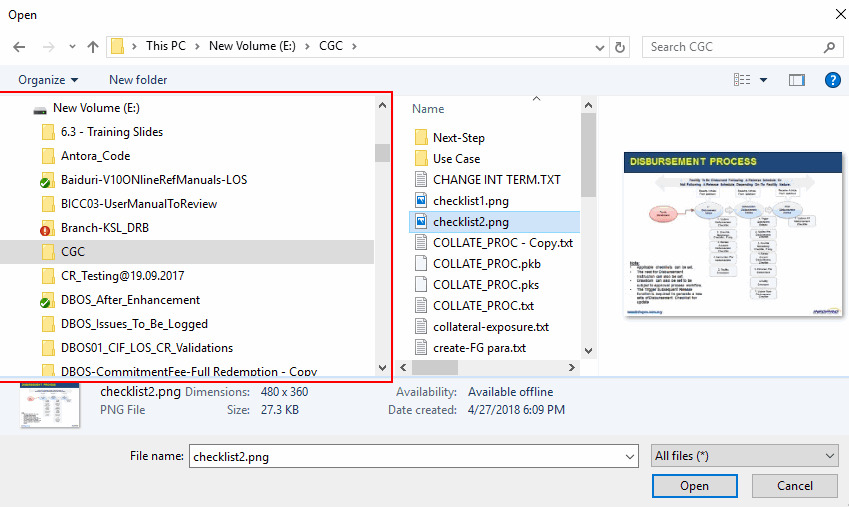Refresh the CGC folder view
Screen dimensions: 849x507
point(619,47)
